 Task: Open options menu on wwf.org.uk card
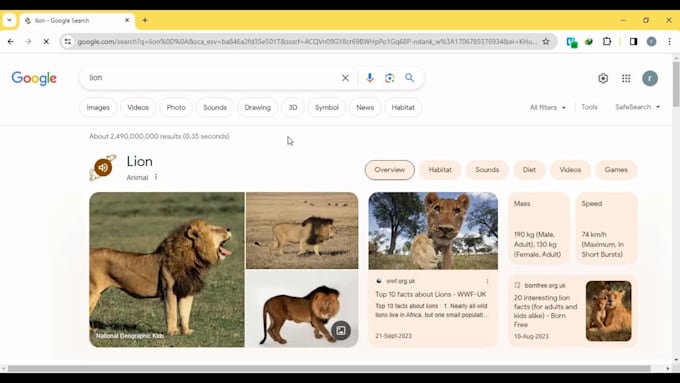487,281
